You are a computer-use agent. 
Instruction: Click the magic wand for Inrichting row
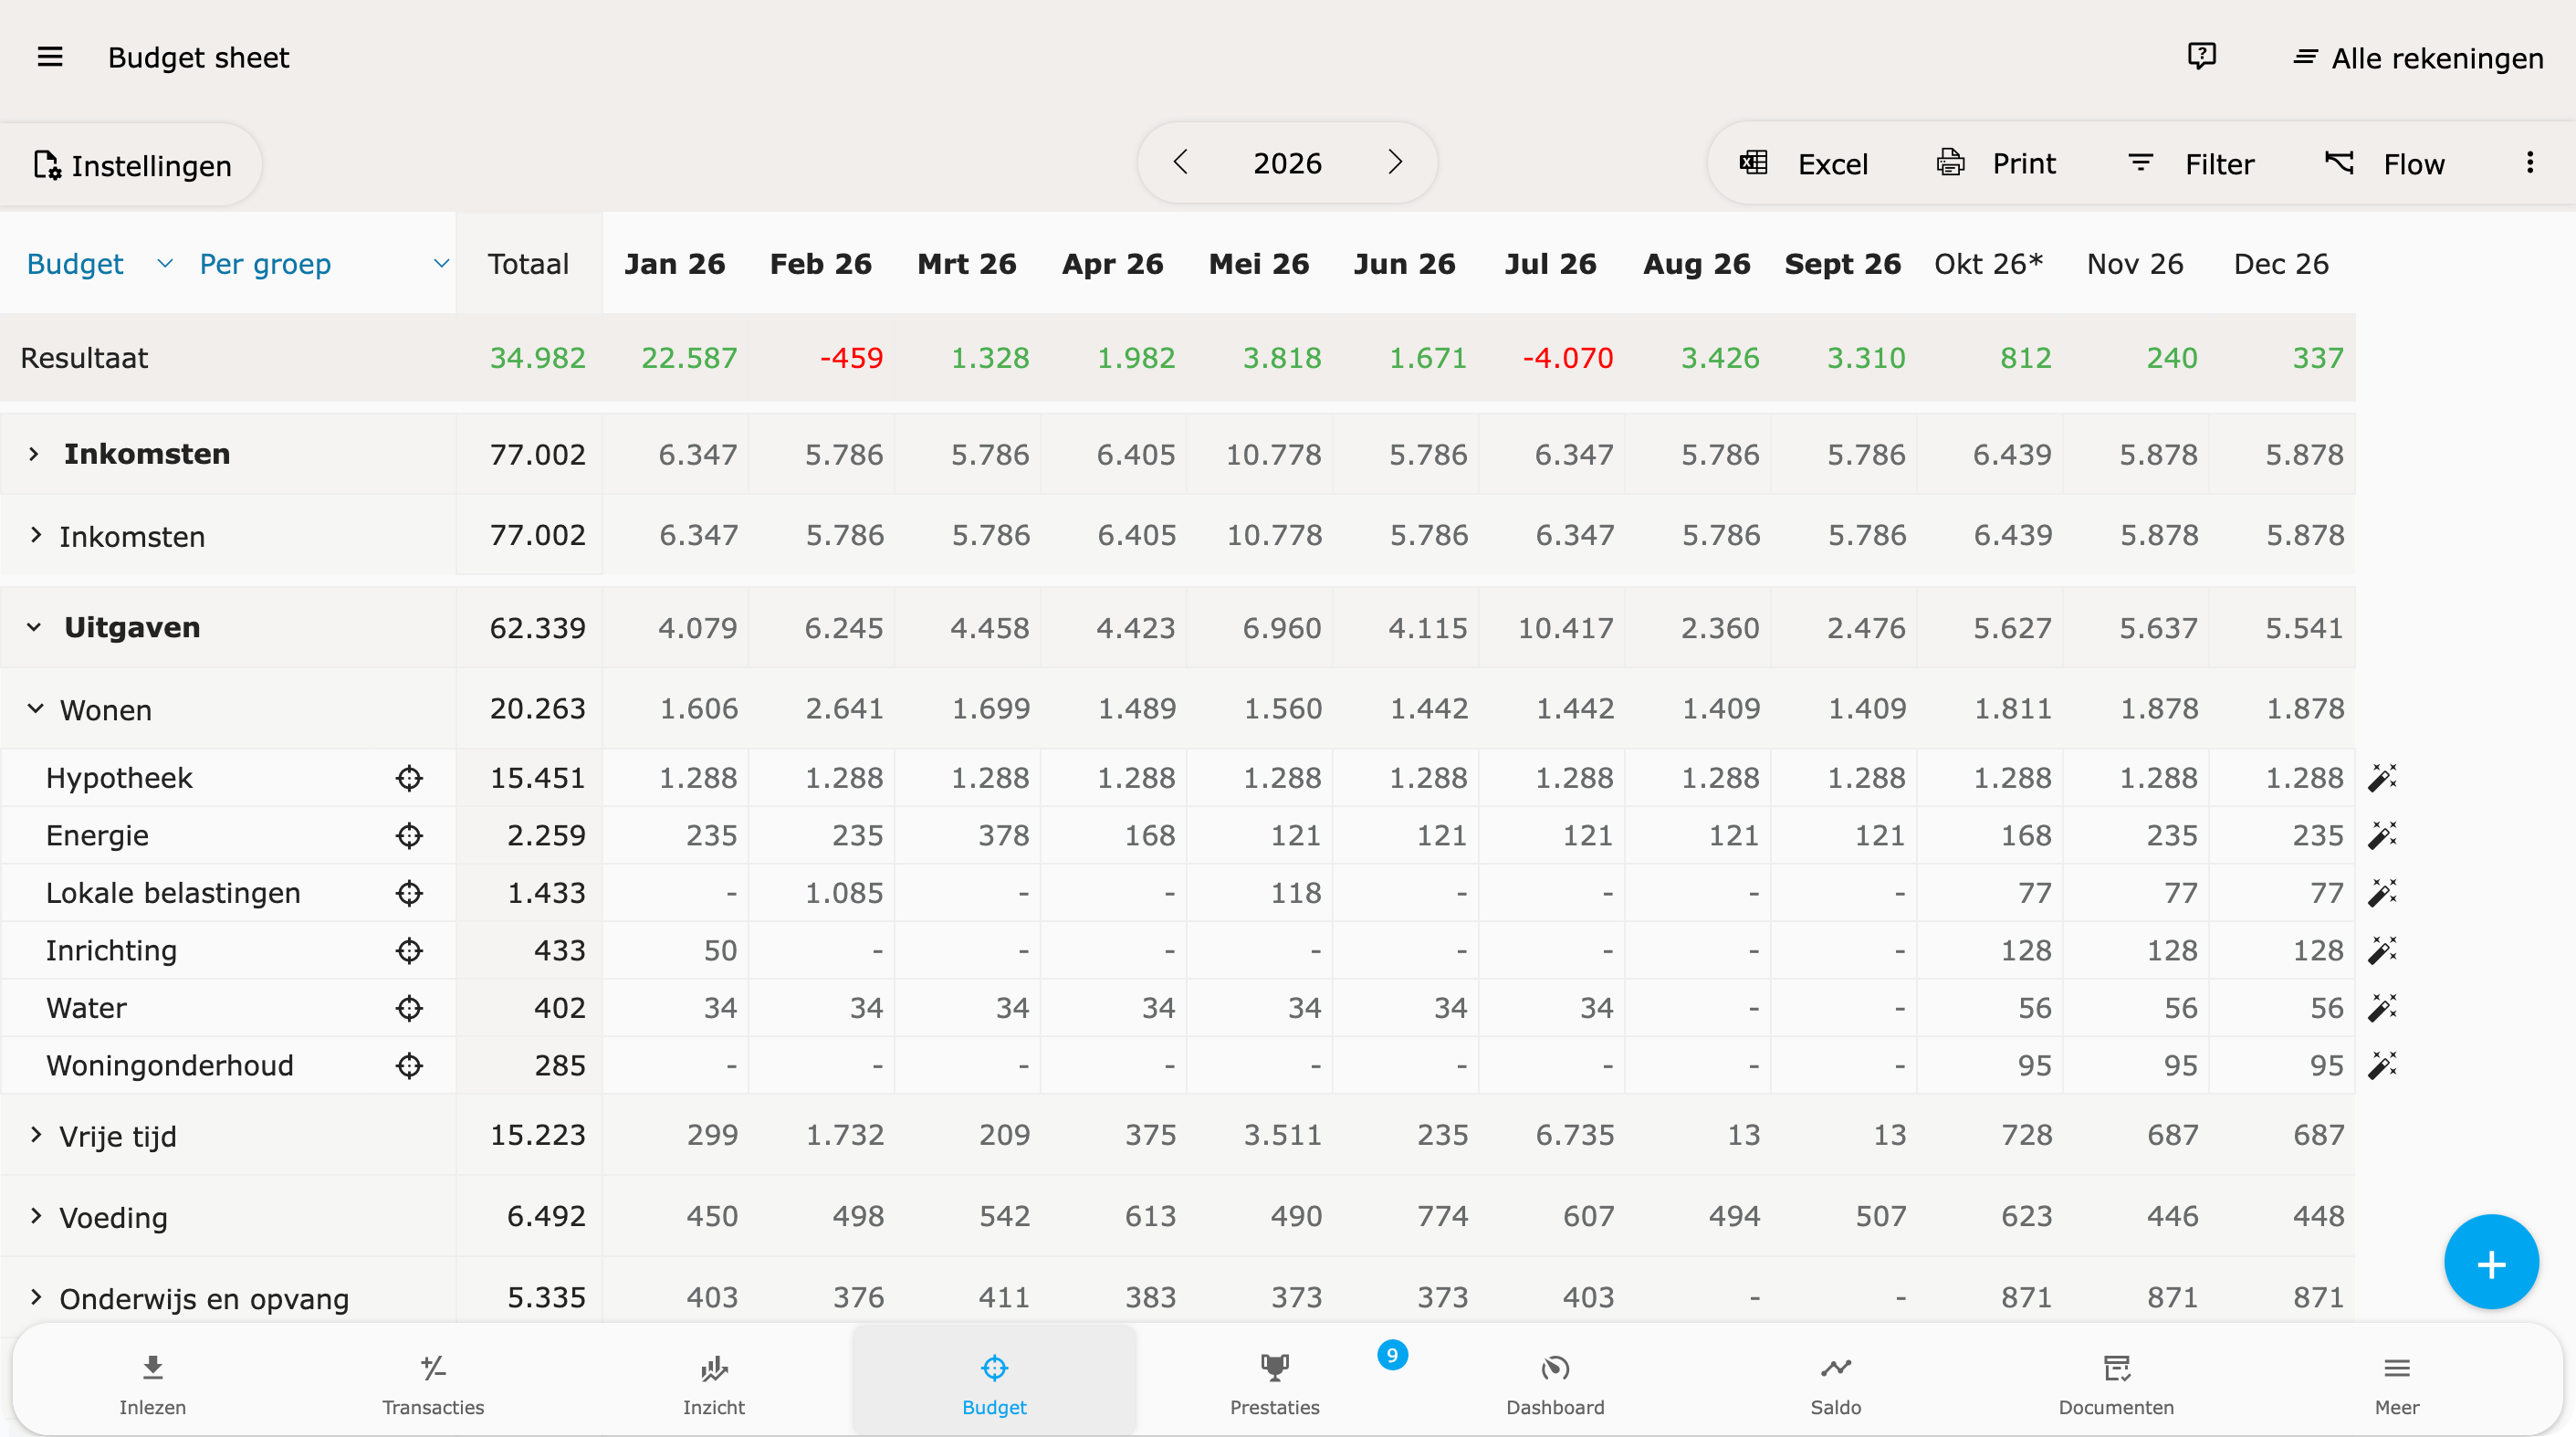(2382, 950)
